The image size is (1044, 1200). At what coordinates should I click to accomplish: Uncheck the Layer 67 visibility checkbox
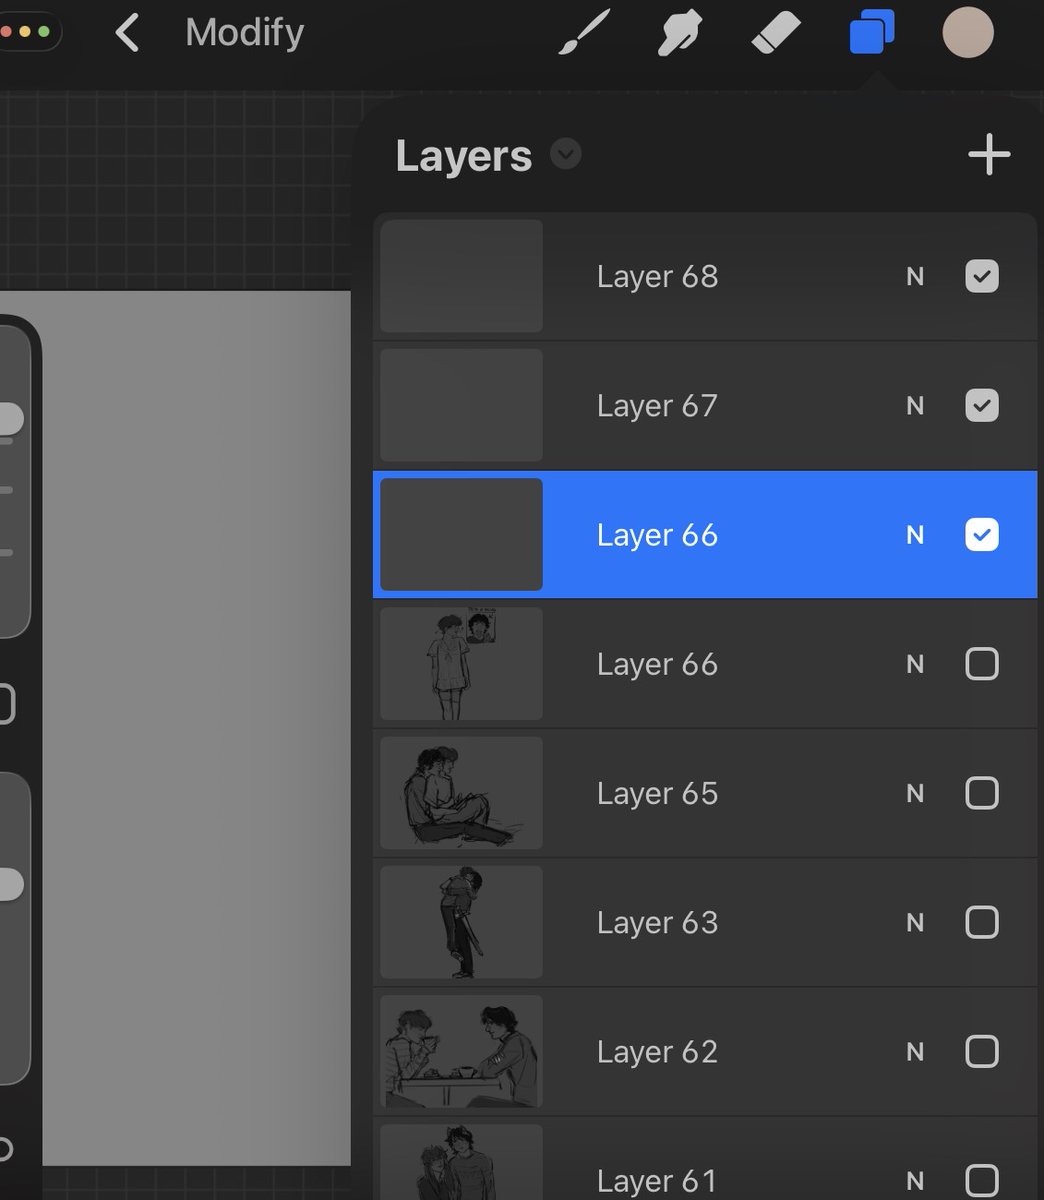[982, 405]
